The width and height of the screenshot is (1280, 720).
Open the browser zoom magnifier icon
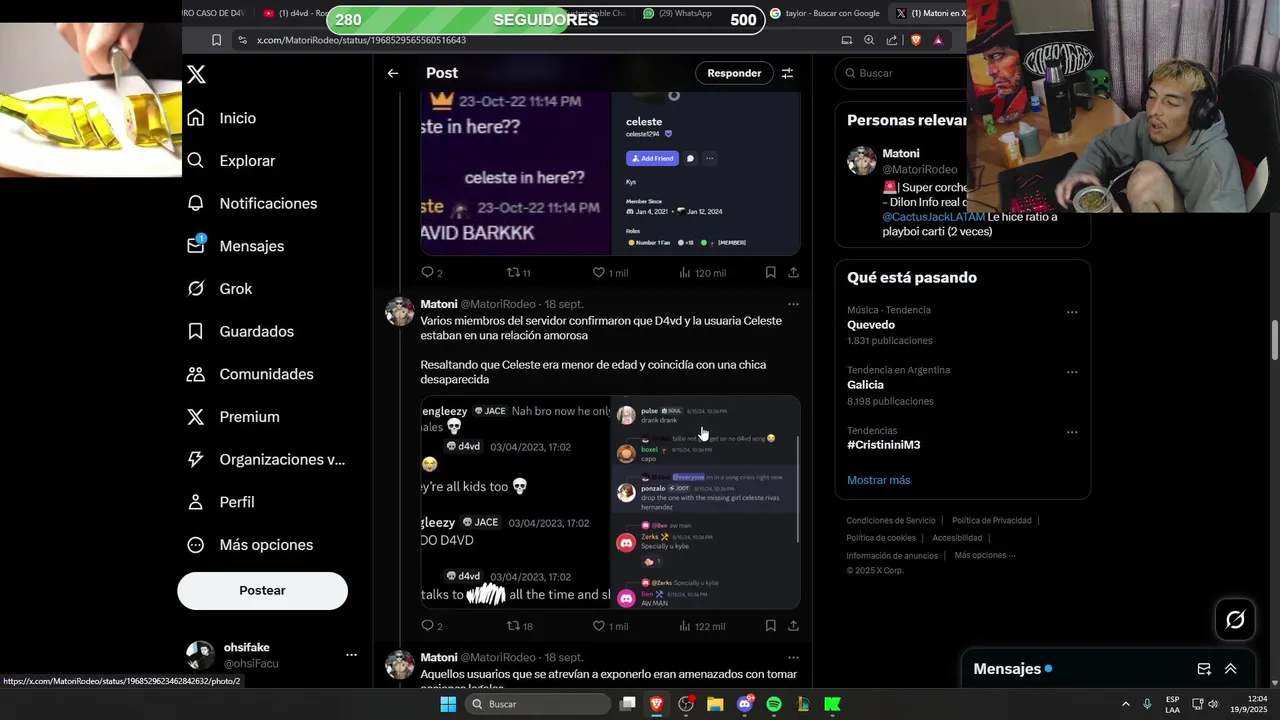click(869, 40)
